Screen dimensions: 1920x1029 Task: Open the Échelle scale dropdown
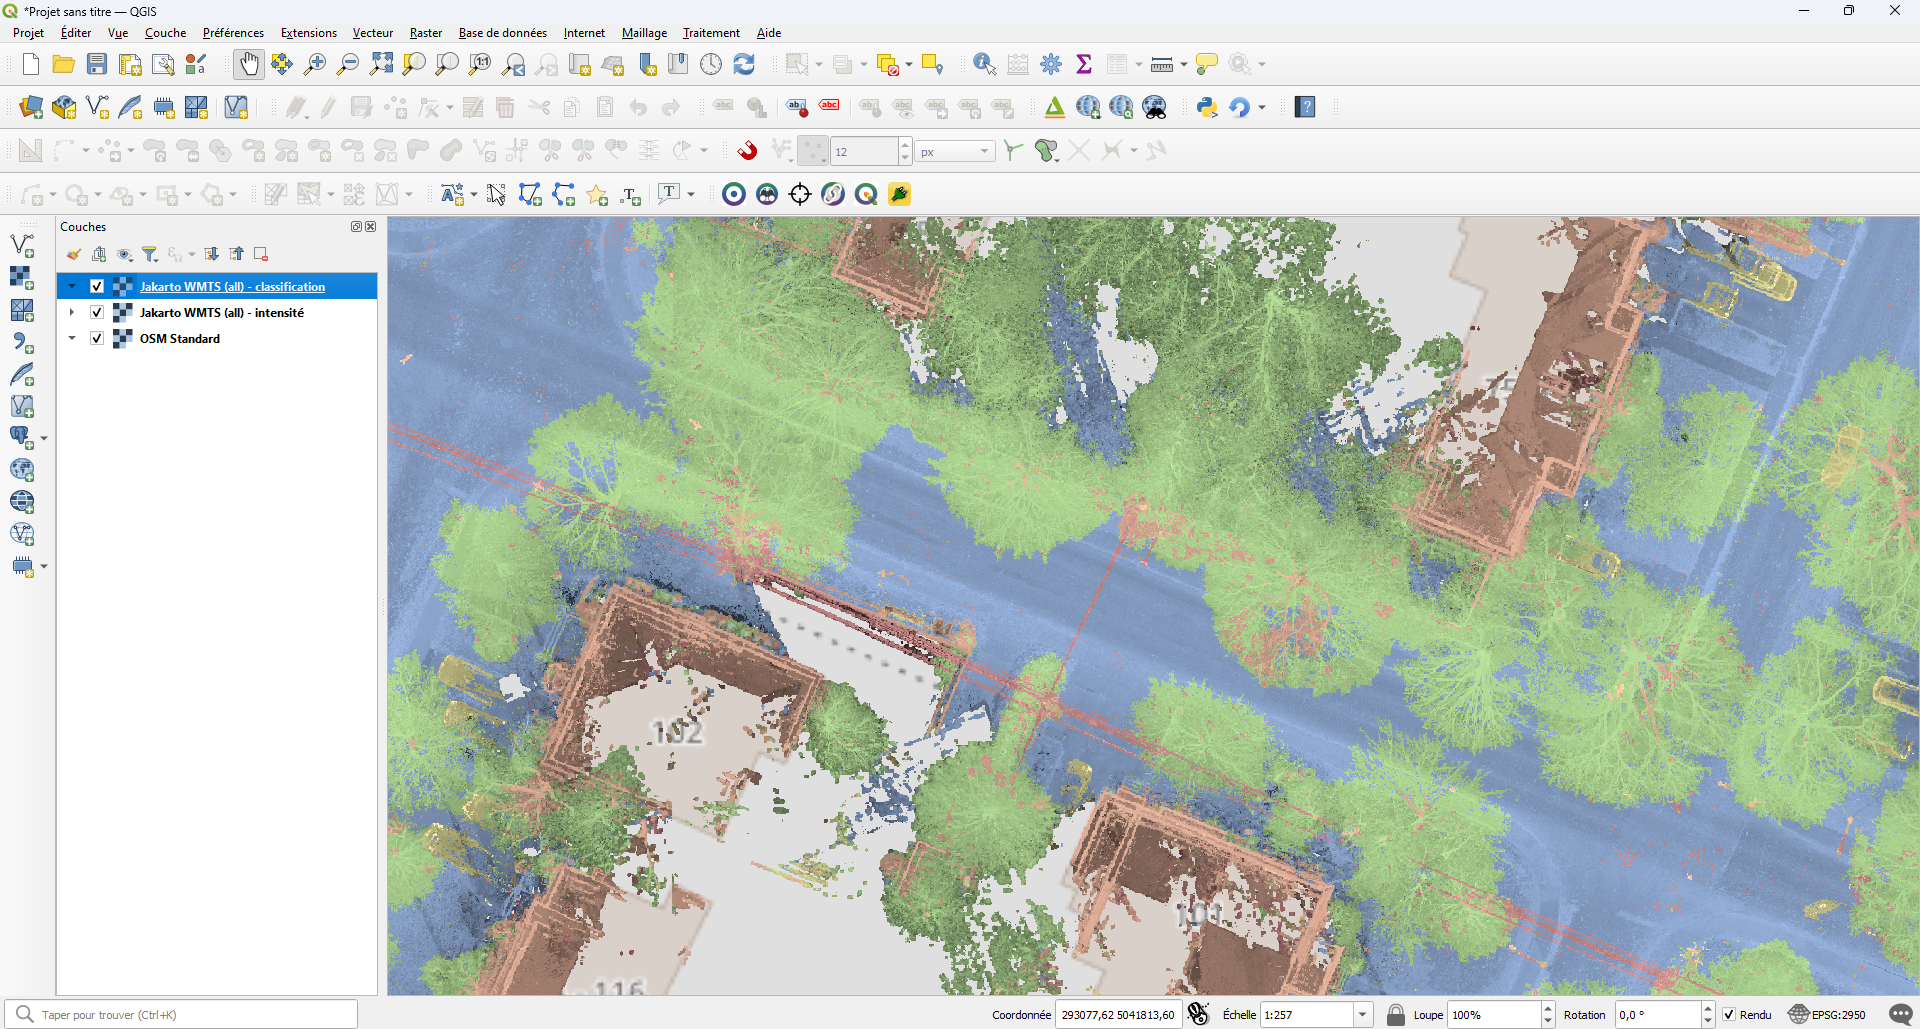coord(1362,1015)
